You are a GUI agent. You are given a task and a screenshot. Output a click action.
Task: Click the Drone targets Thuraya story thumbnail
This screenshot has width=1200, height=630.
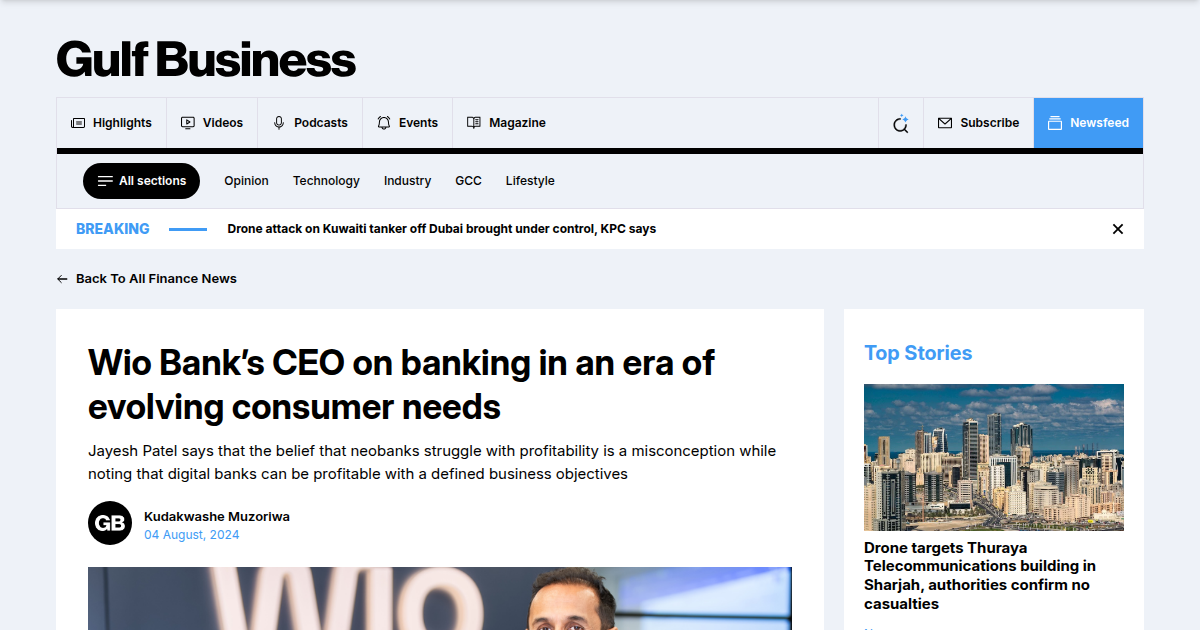tap(993, 457)
